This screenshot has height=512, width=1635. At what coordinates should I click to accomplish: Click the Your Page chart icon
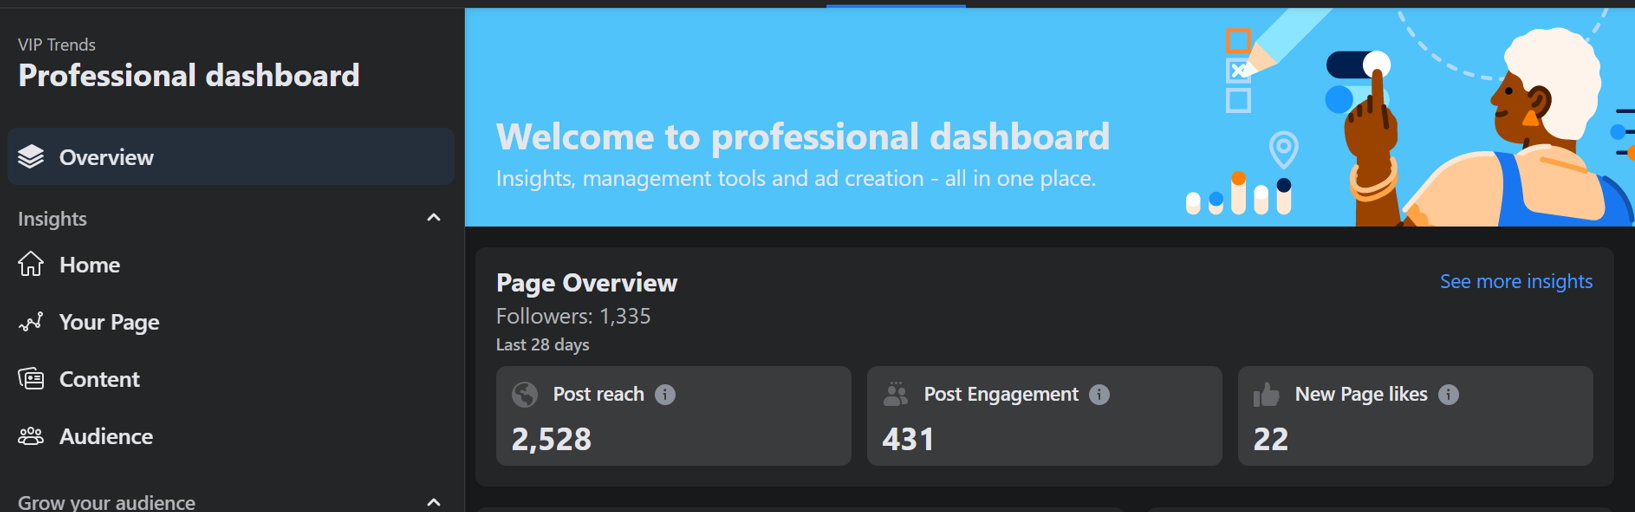31,322
